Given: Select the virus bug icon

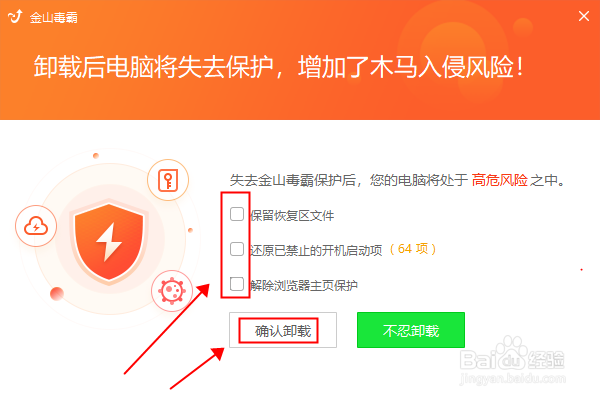Looking at the screenshot, I should [x=172, y=291].
